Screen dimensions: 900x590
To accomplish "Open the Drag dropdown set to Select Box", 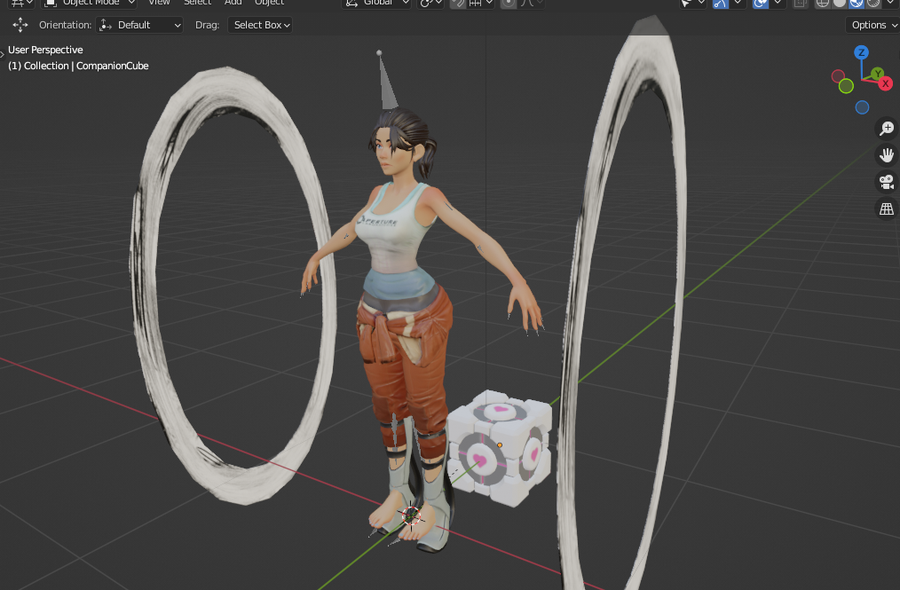I will coord(260,25).
